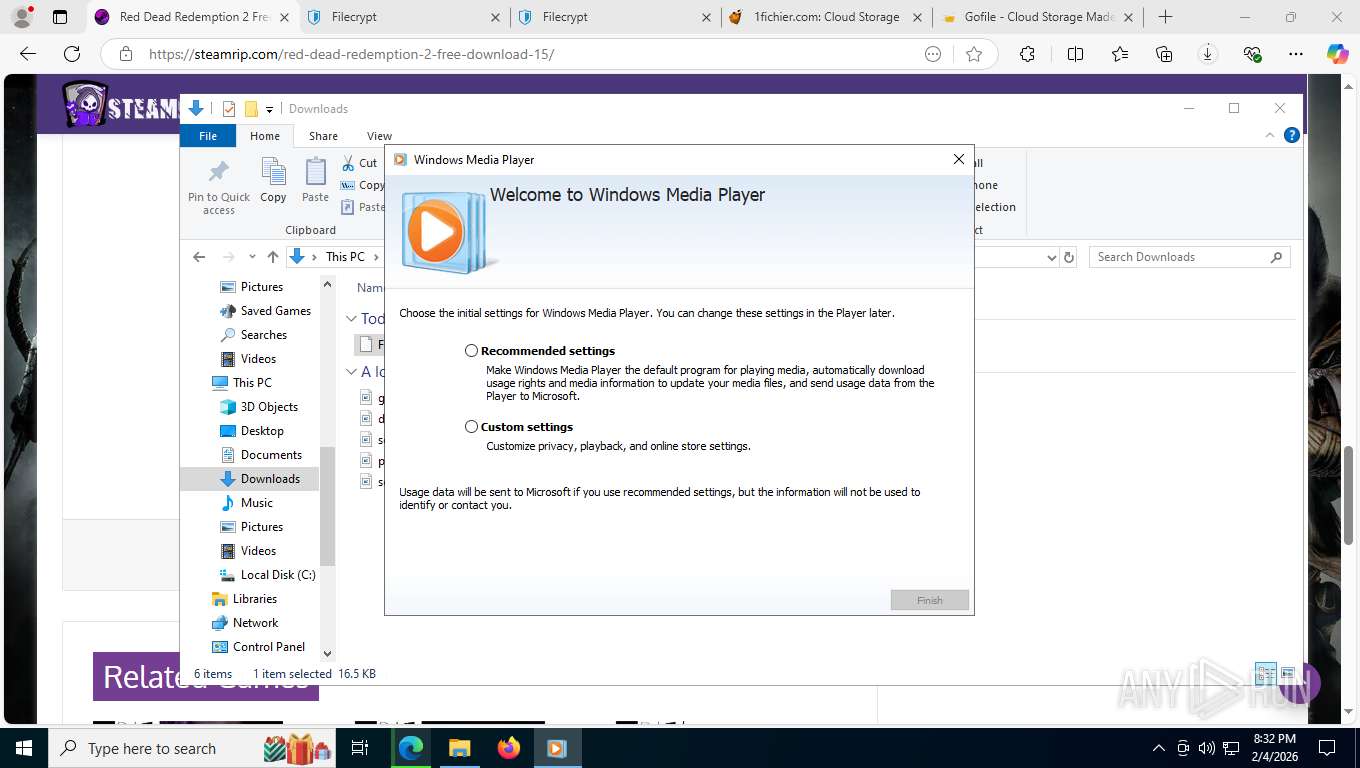Add page to favorites star icon
This screenshot has height=768, width=1360.
(x=974, y=54)
